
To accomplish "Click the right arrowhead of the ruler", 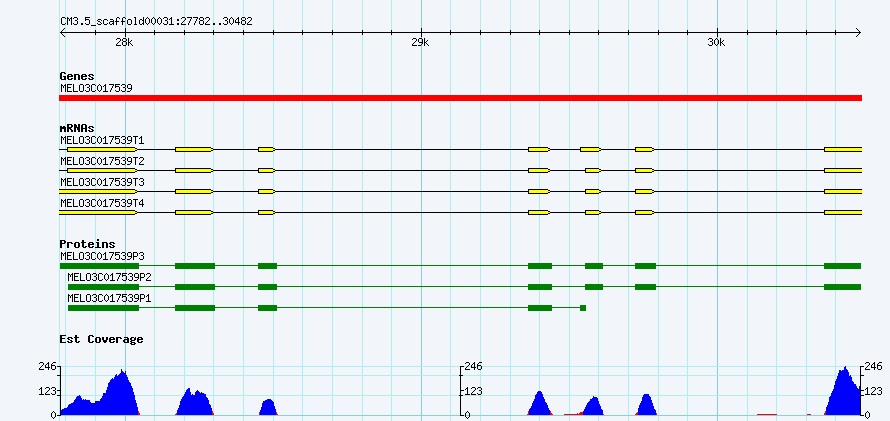I will (858, 32).
